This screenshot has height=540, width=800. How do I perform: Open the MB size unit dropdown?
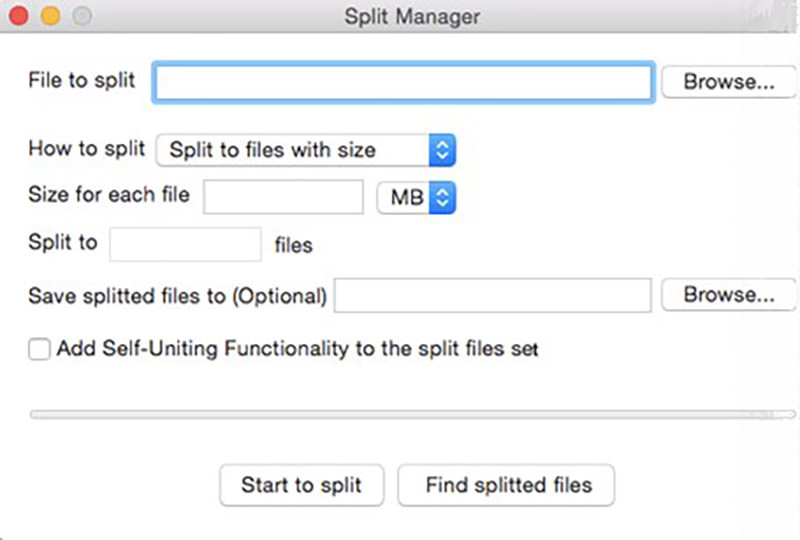pyautogui.click(x=416, y=198)
